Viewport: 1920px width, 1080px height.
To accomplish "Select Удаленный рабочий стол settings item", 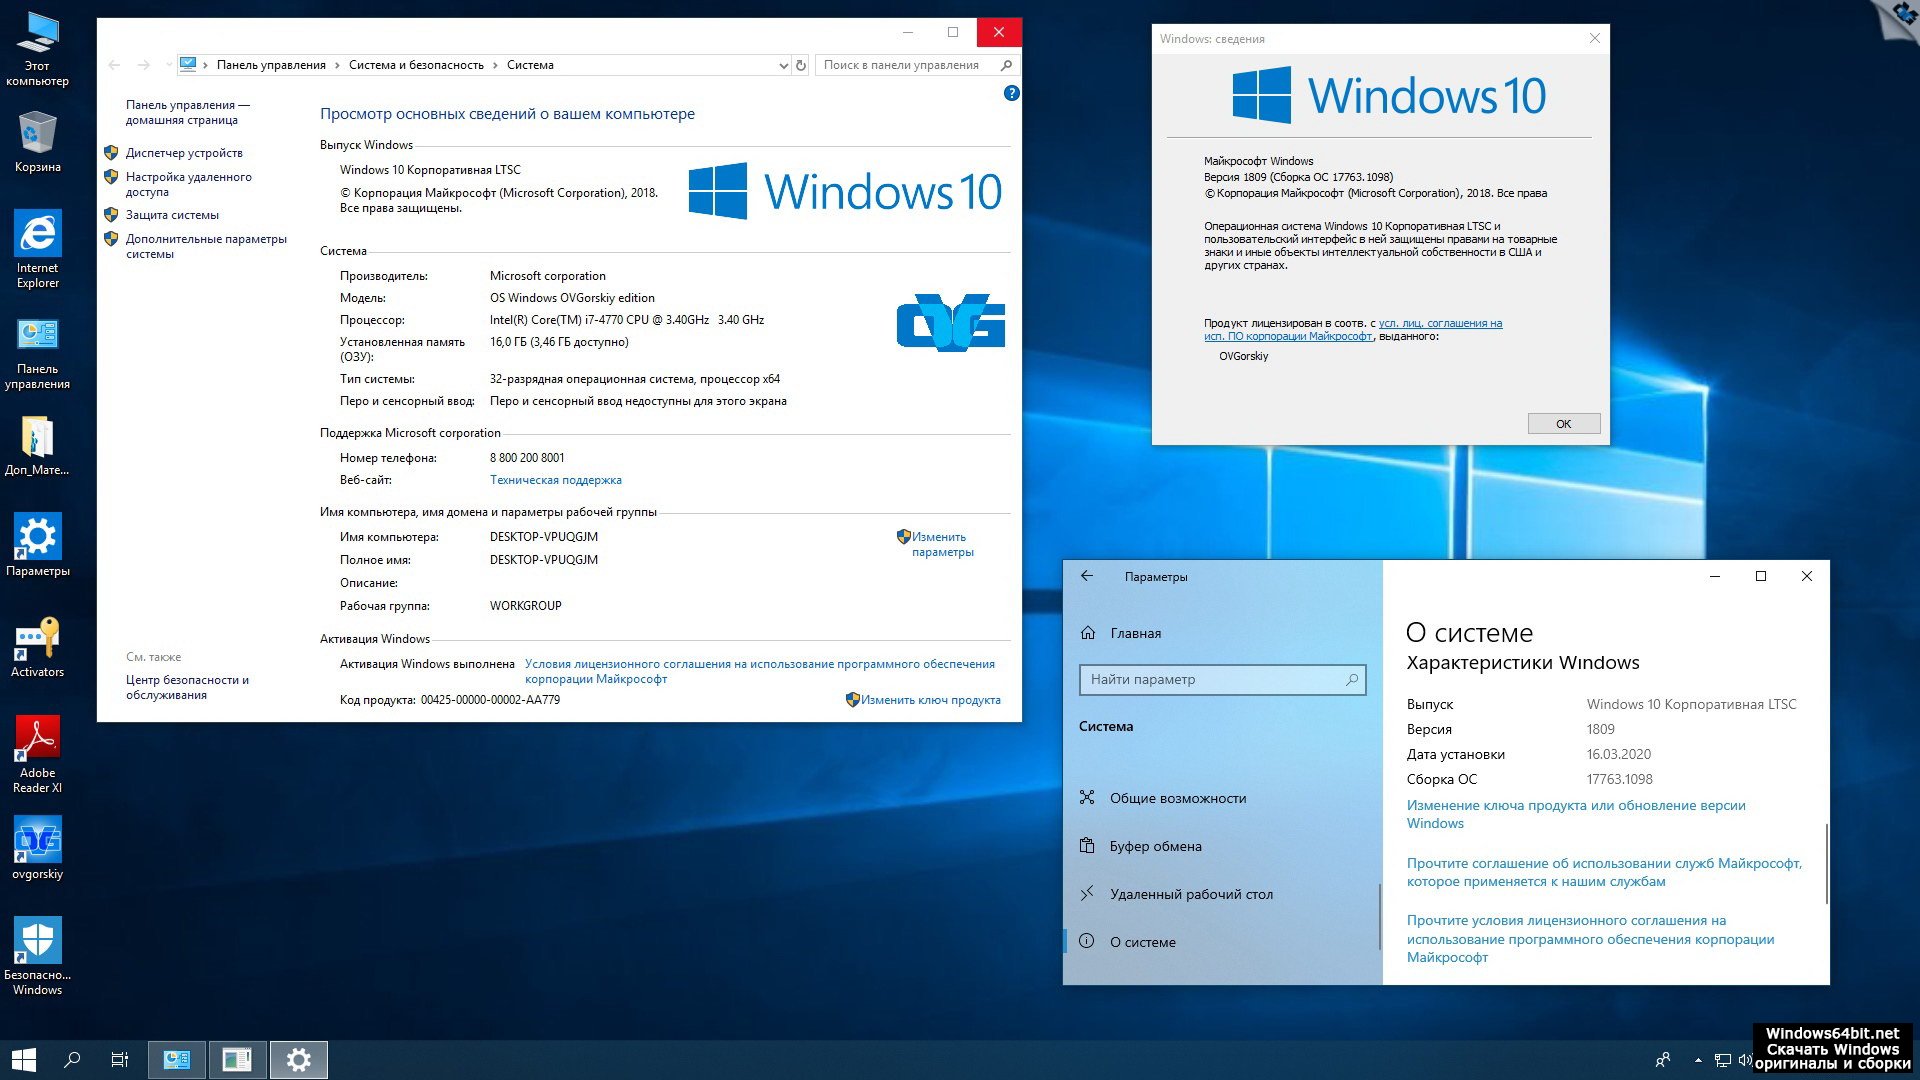I will pyautogui.click(x=1190, y=894).
